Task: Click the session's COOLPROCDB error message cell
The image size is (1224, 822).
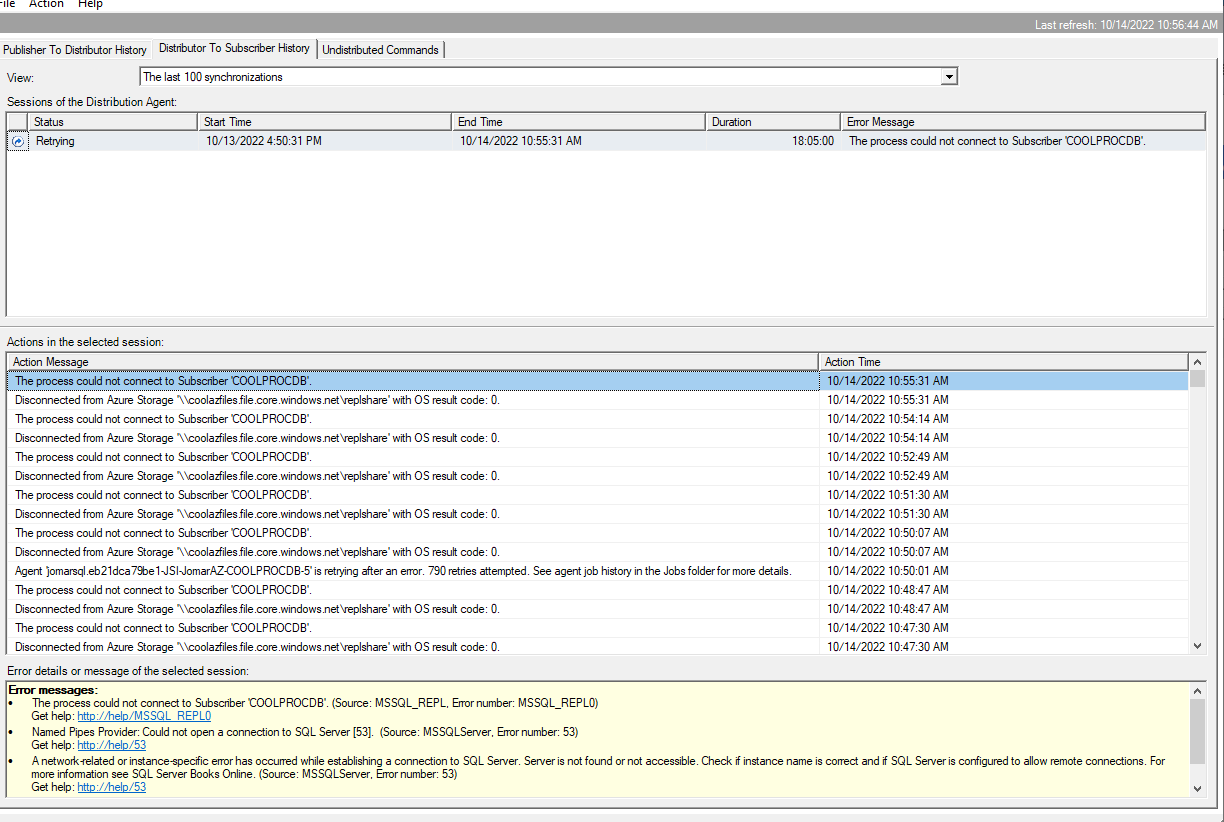Action: coord(997,141)
